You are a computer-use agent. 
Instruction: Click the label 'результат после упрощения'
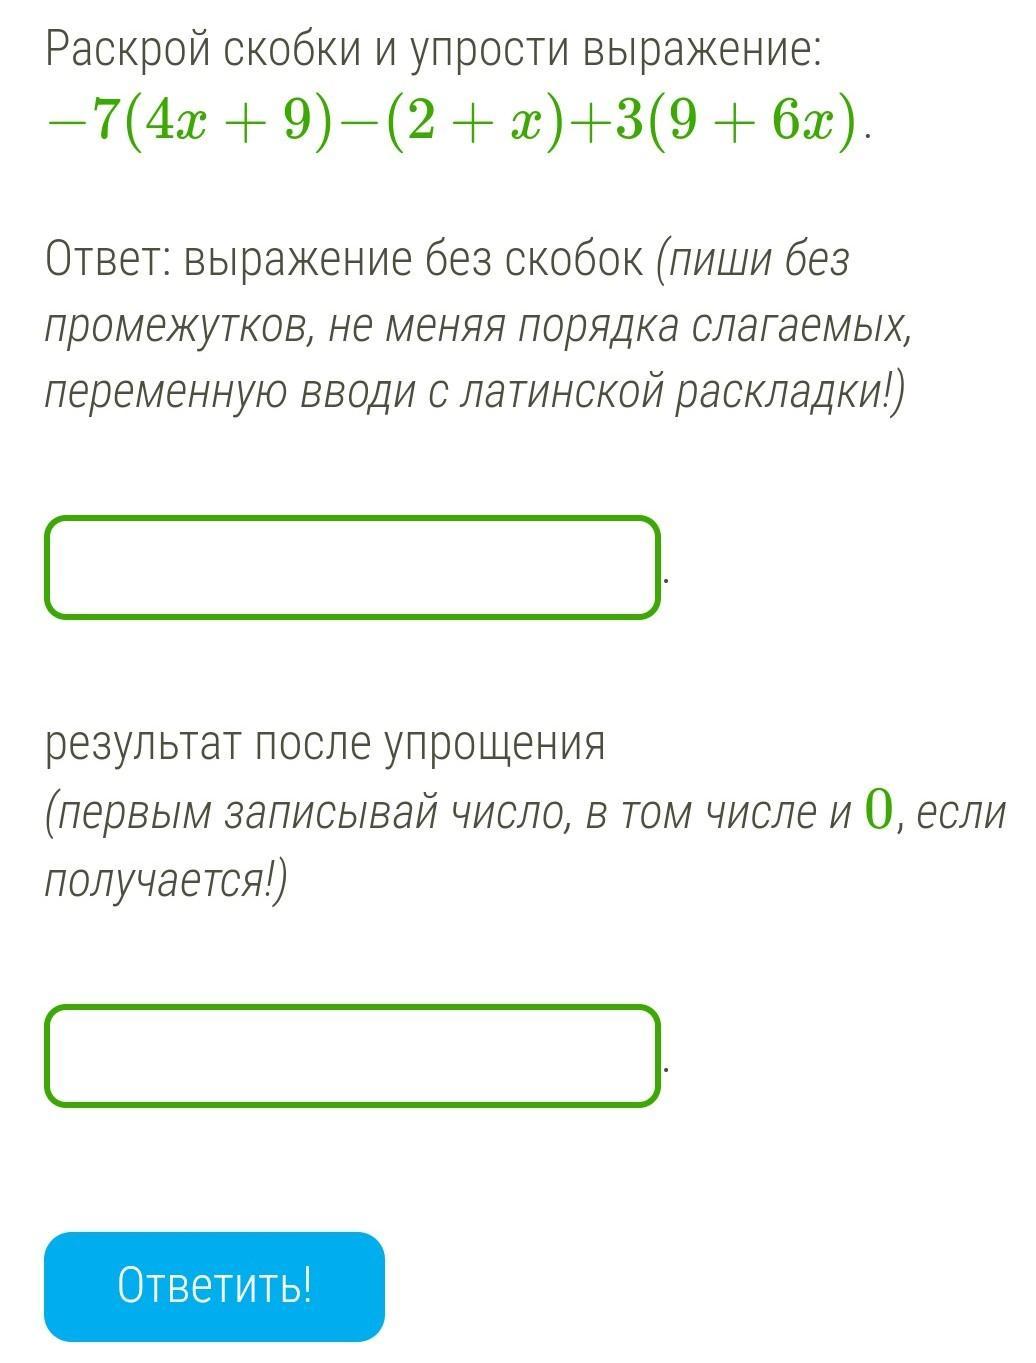pyautogui.click(x=325, y=745)
